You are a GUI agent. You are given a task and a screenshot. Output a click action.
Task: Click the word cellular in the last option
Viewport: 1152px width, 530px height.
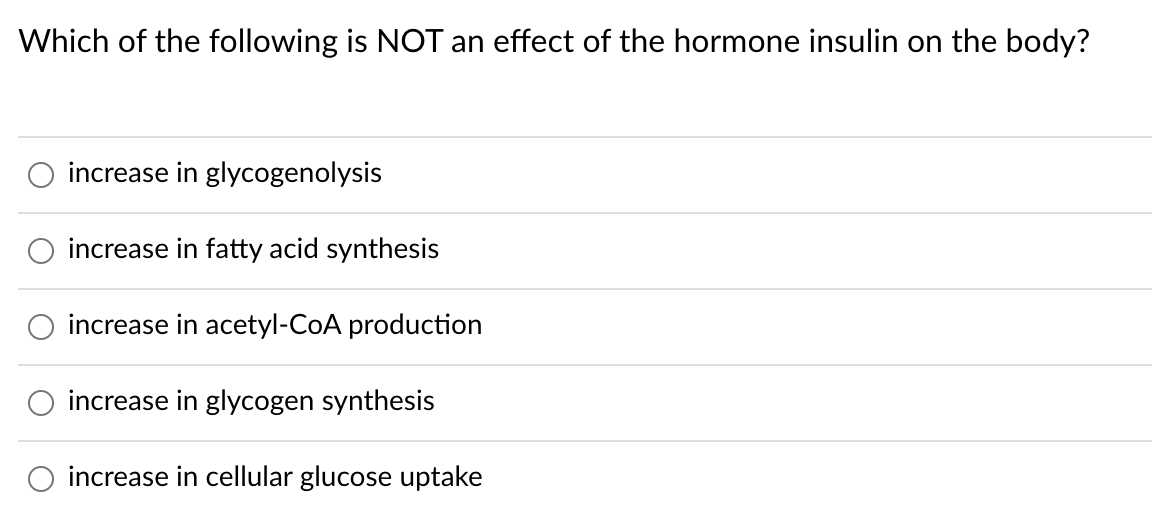pyautogui.click(x=249, y=477)
